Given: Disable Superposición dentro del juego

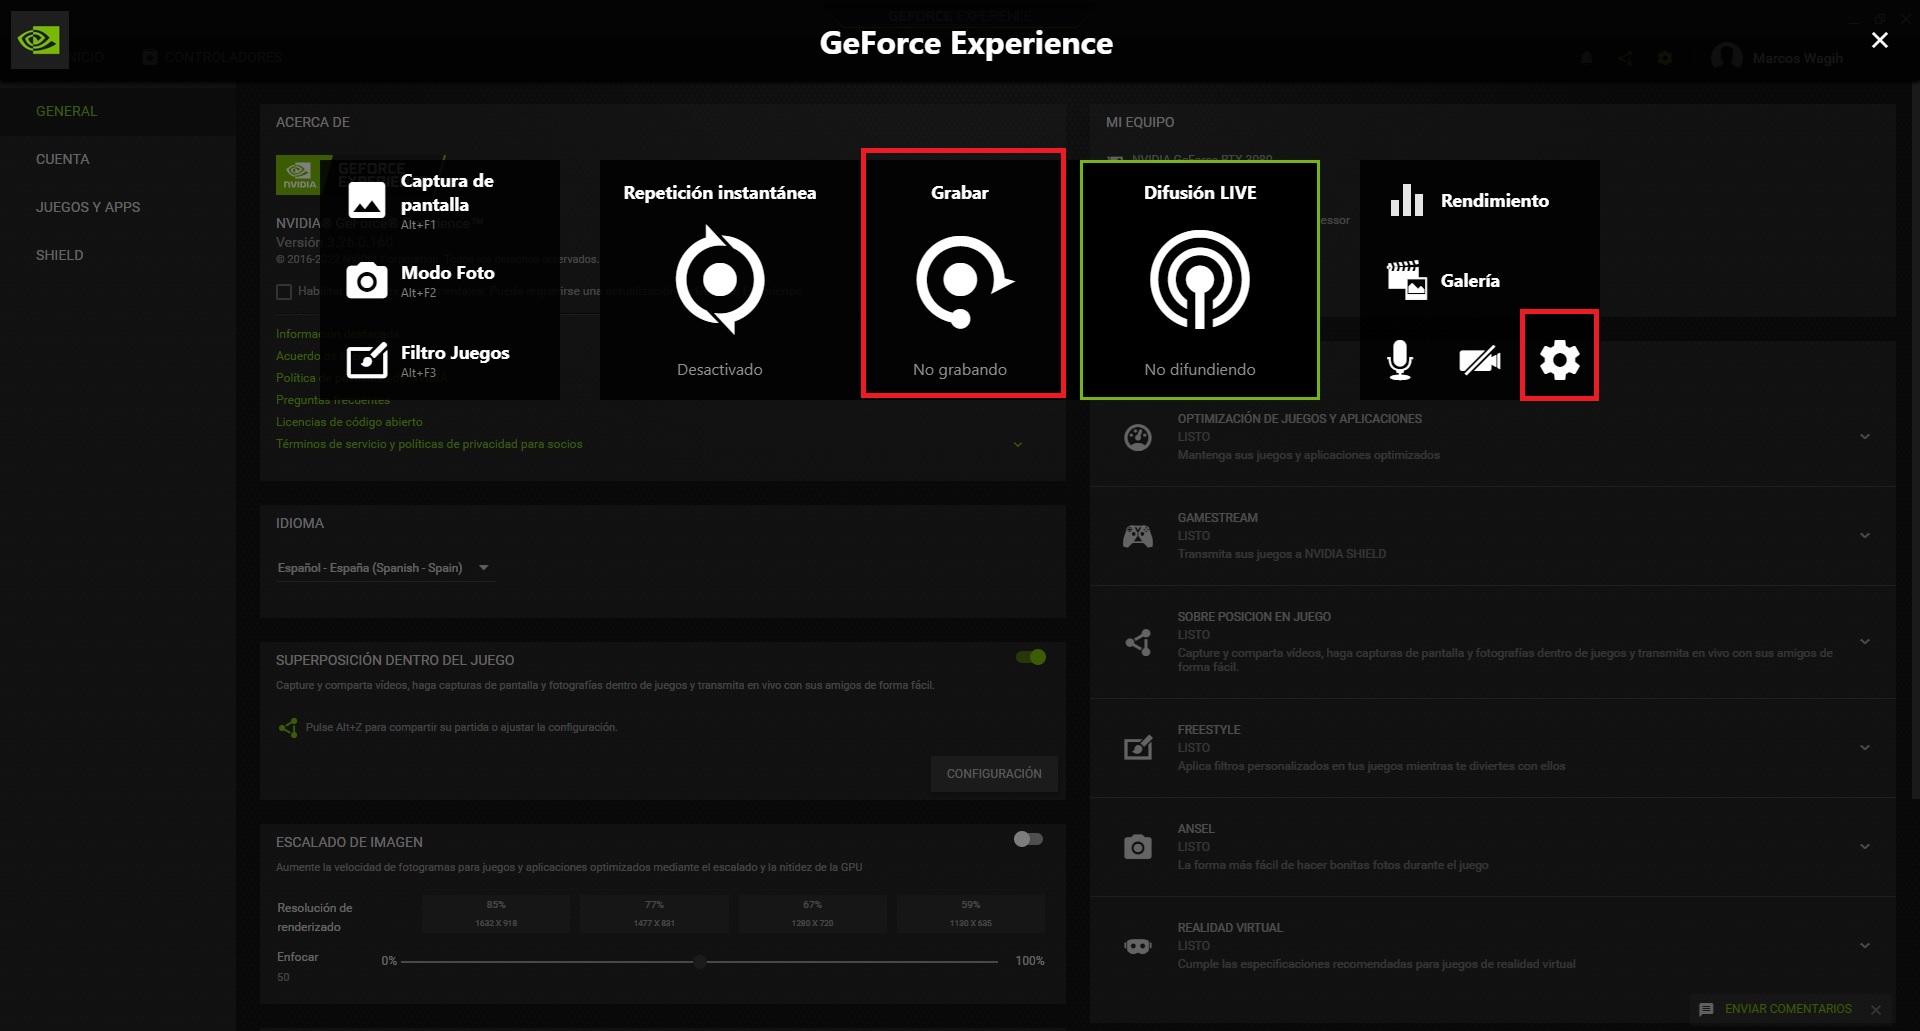Looking at the screenshot, I should point(1031,657).
